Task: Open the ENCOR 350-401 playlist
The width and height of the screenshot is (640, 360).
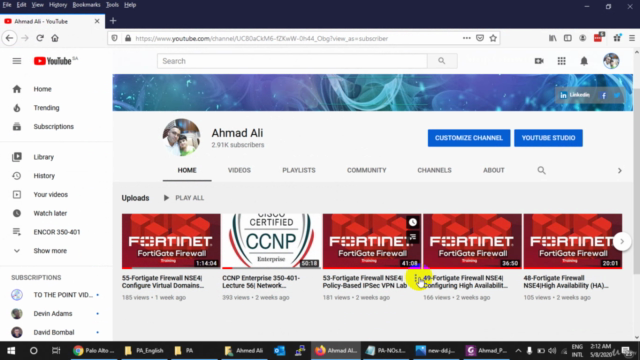Action: pos(56,232)
